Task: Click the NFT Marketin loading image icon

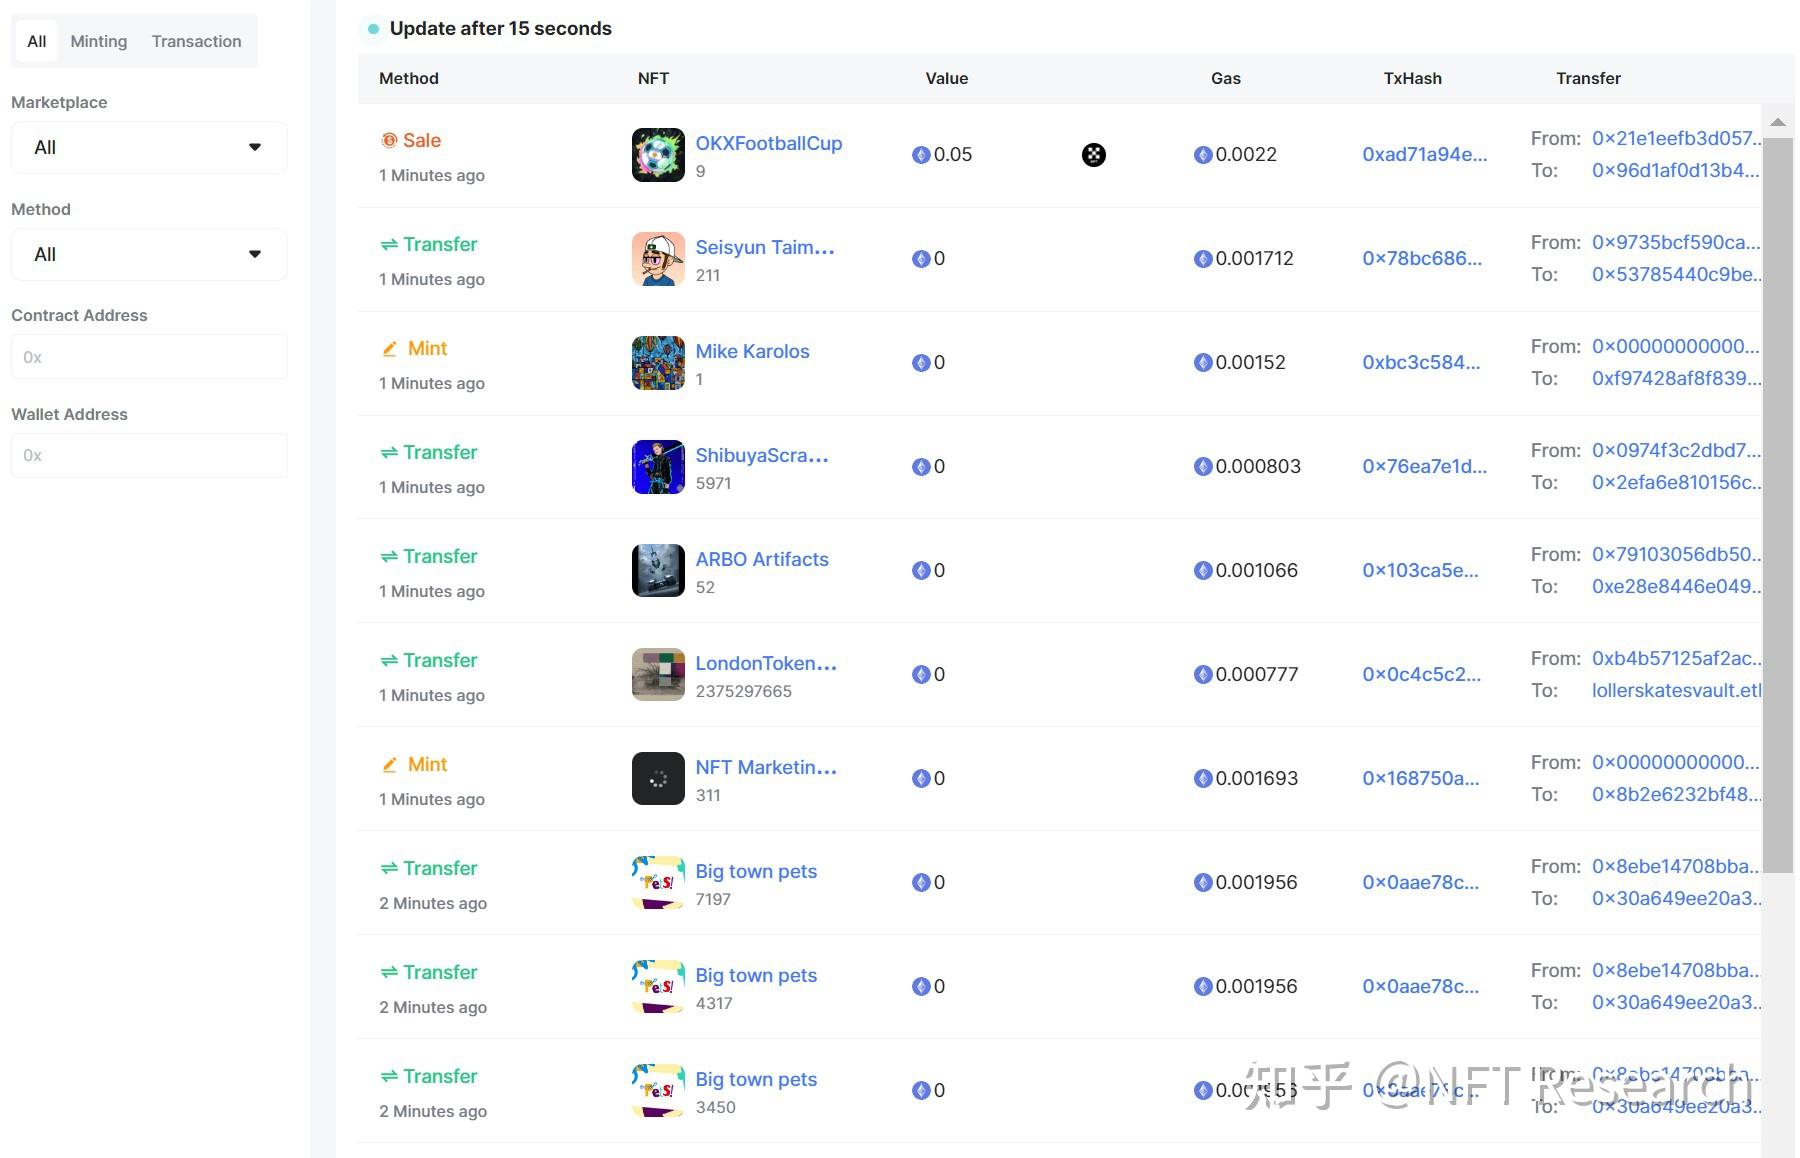Action: (x=658, y=779)
